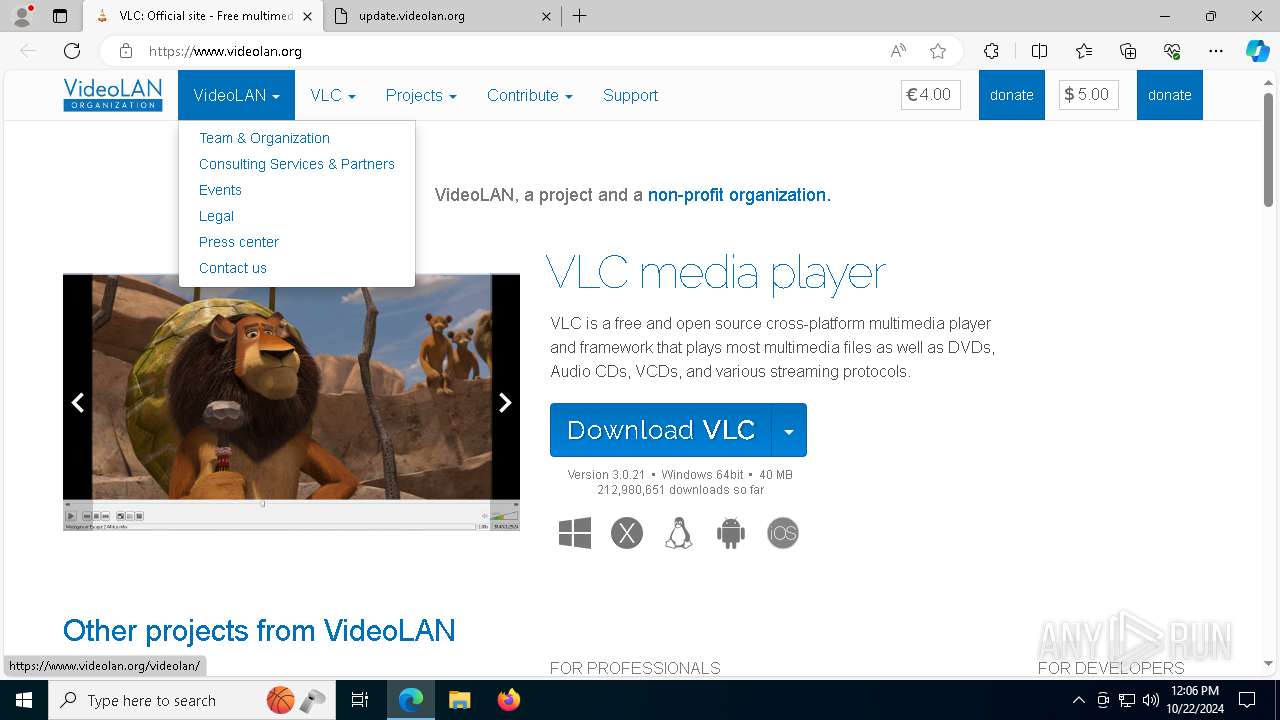1280x720 pixels.
Task: Open Browser essentials heart icon
Action: click(1172, 51)
